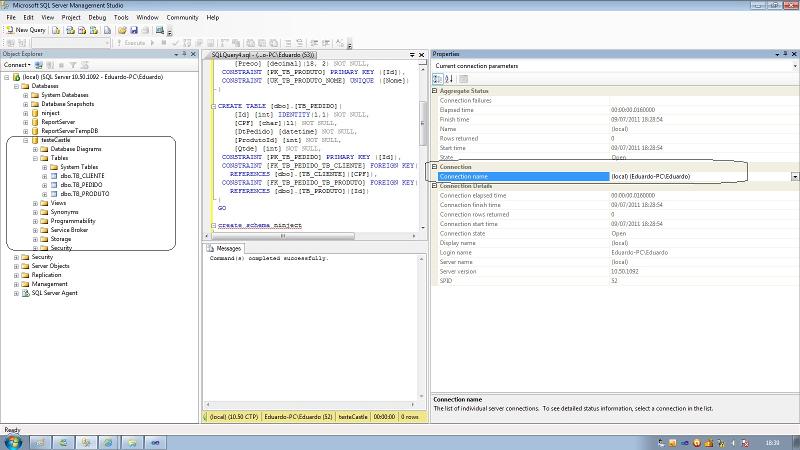Open a new Analysis Services XMLA Query

(x=93, y=30)
